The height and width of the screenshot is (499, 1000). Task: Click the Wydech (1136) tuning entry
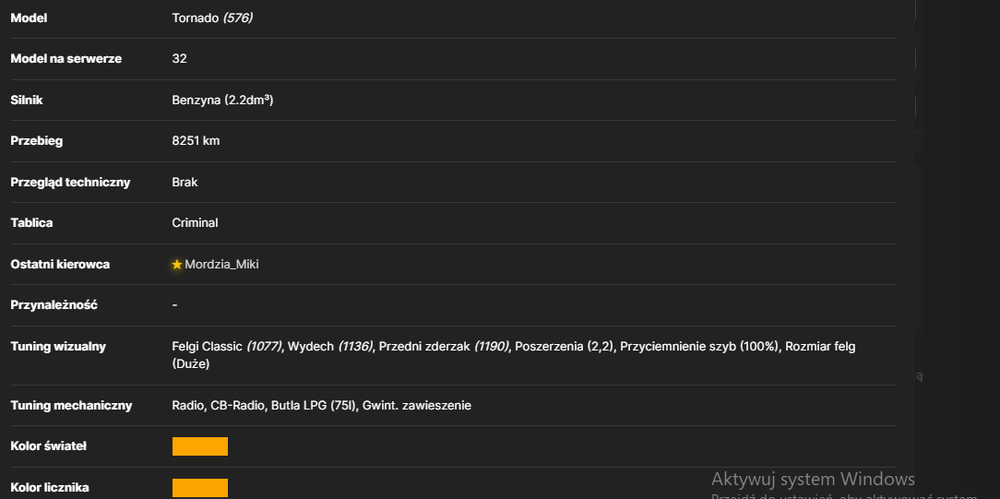pyautogui.click(x=330, y=346)
